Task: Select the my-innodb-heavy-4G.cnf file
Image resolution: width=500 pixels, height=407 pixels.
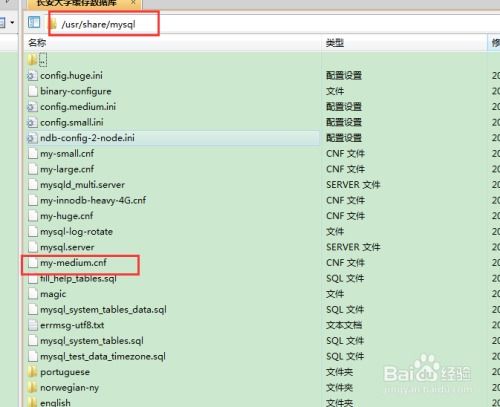Action: click(x=93, y=200)
